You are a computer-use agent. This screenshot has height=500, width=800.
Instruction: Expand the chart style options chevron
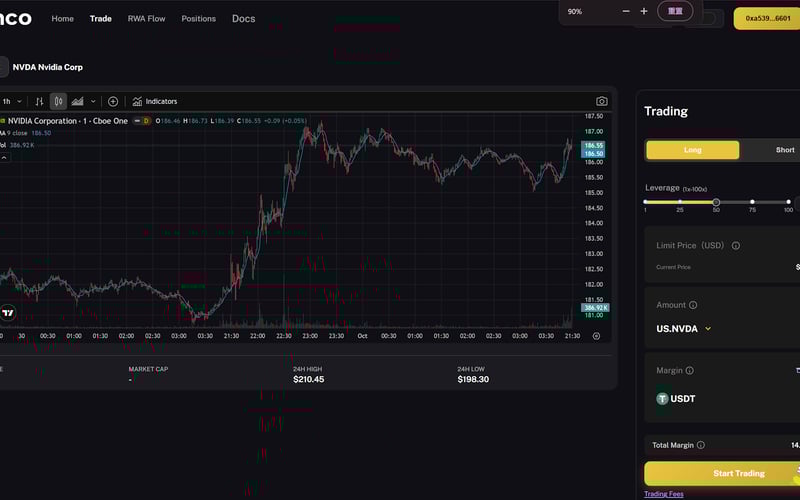[x=93, y=102]
